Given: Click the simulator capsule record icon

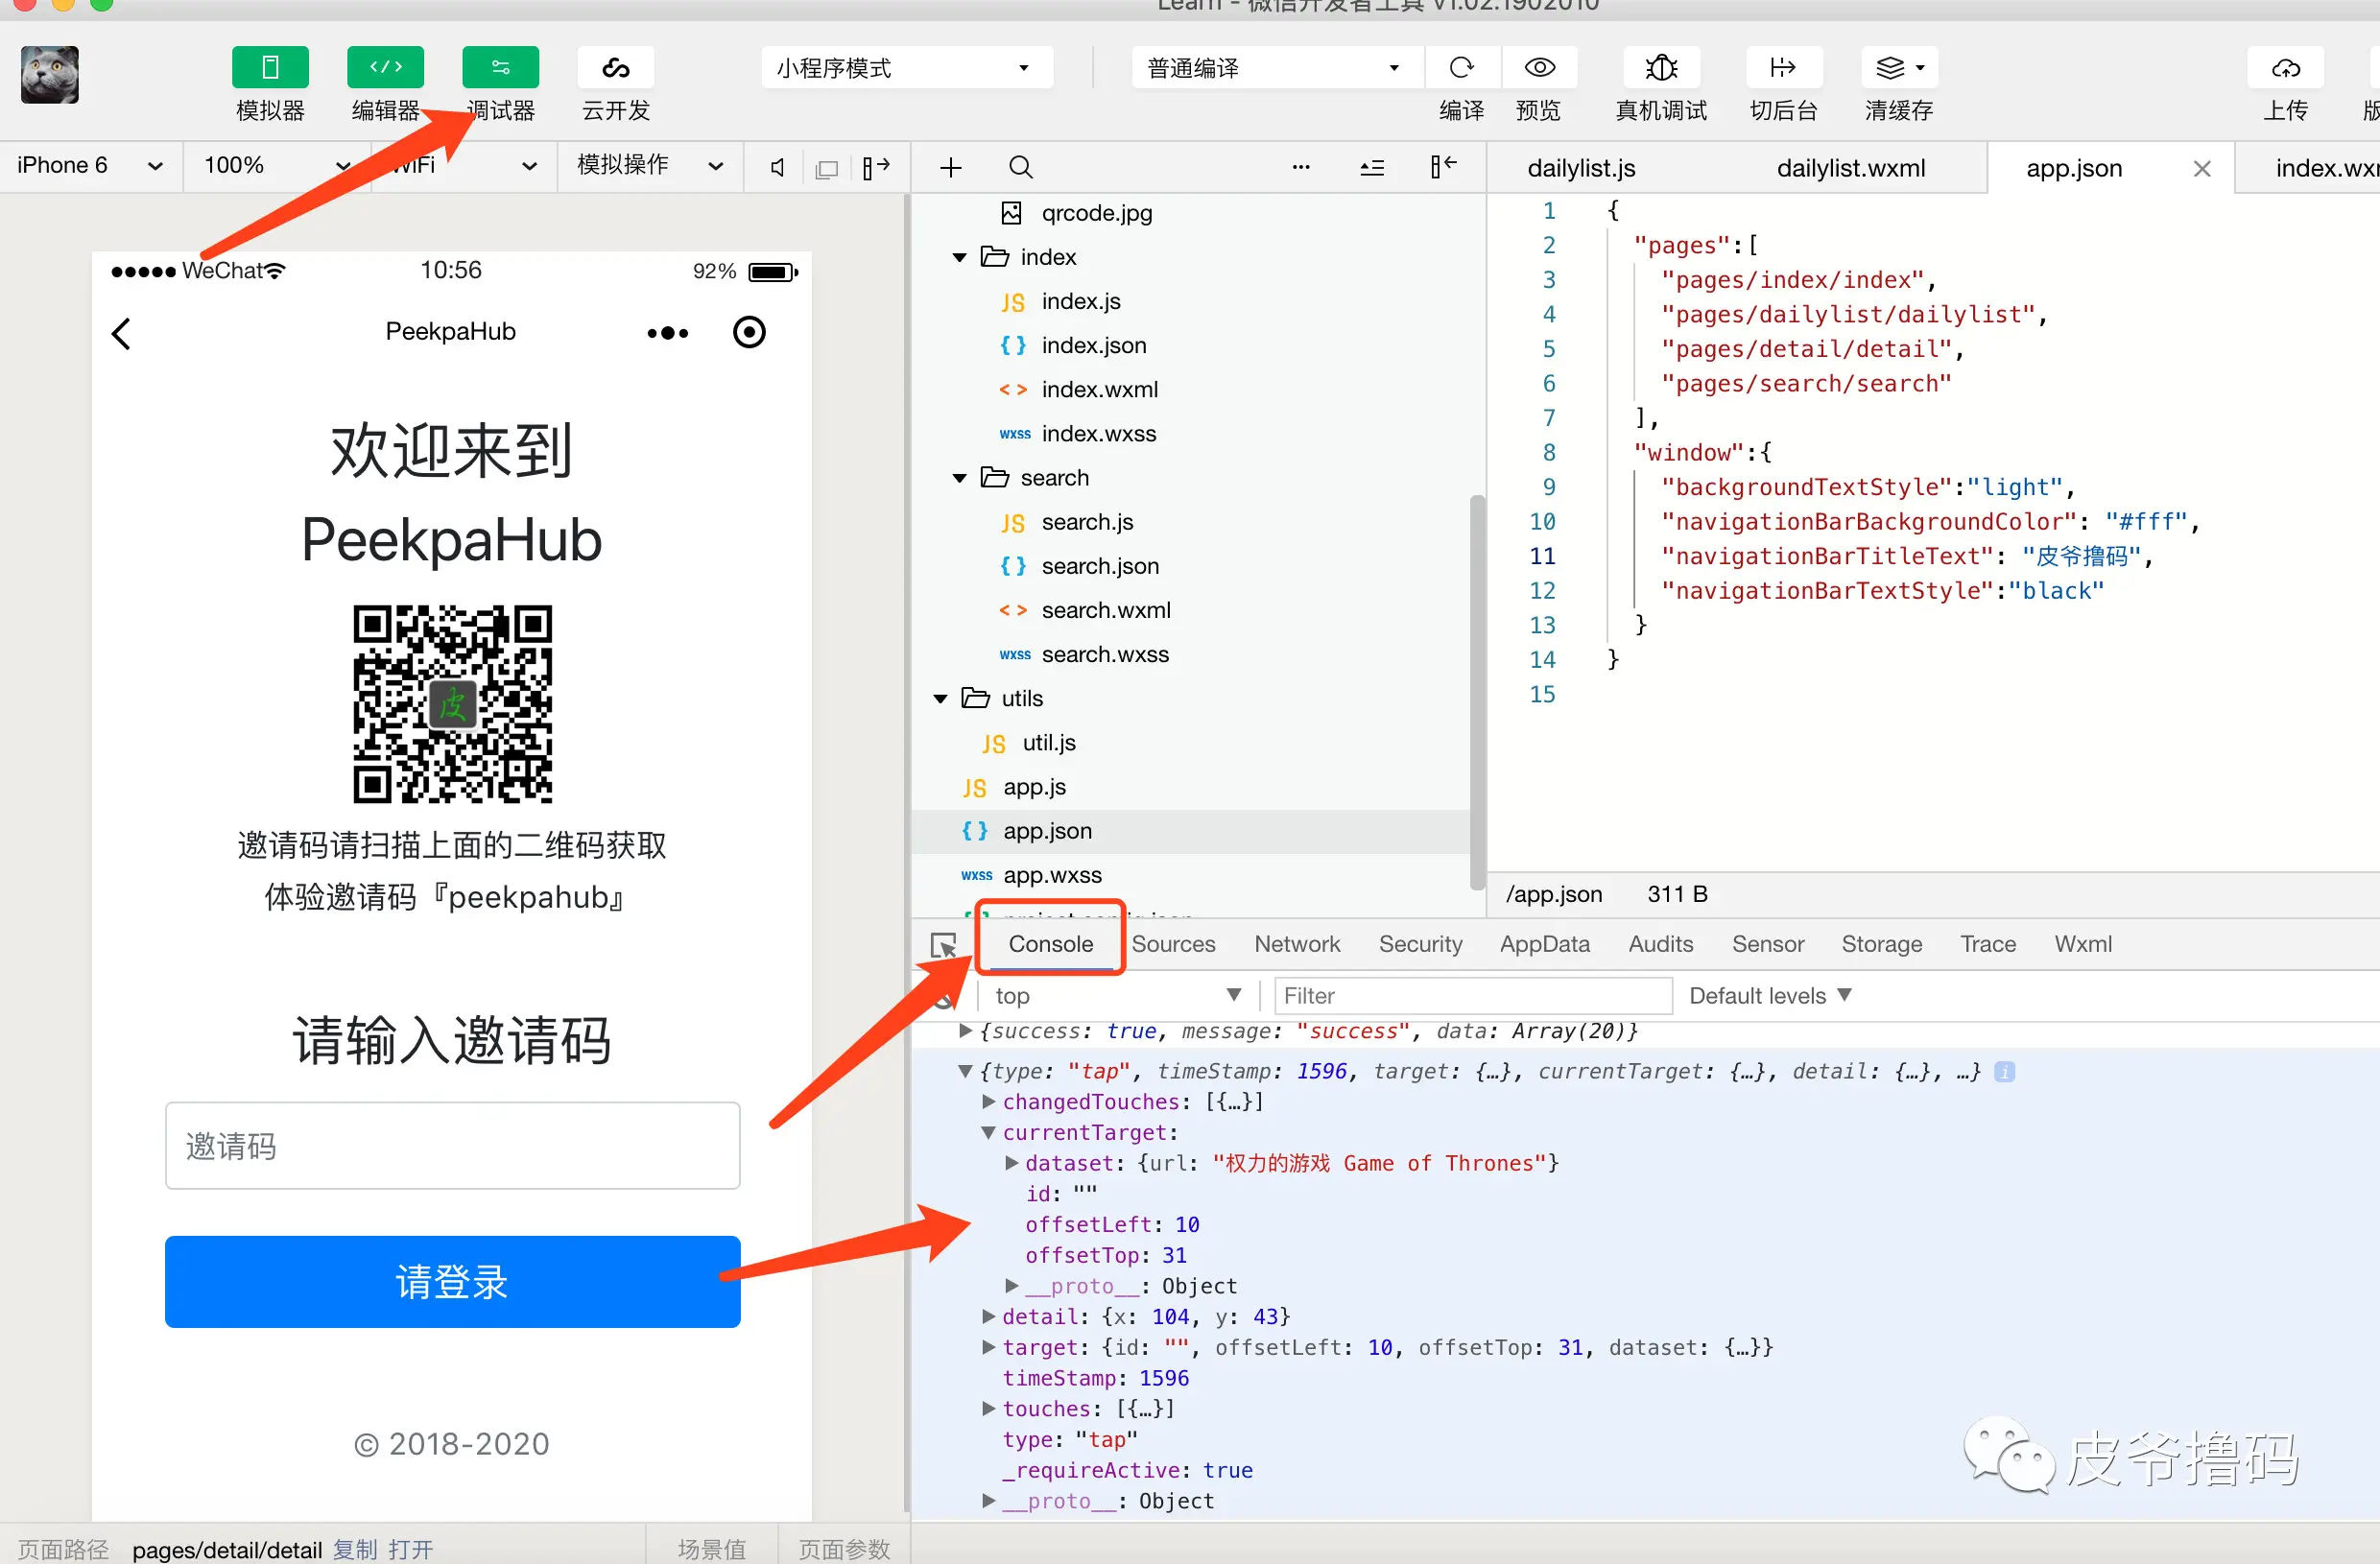Looking at the screenshot, I should 749,332.
